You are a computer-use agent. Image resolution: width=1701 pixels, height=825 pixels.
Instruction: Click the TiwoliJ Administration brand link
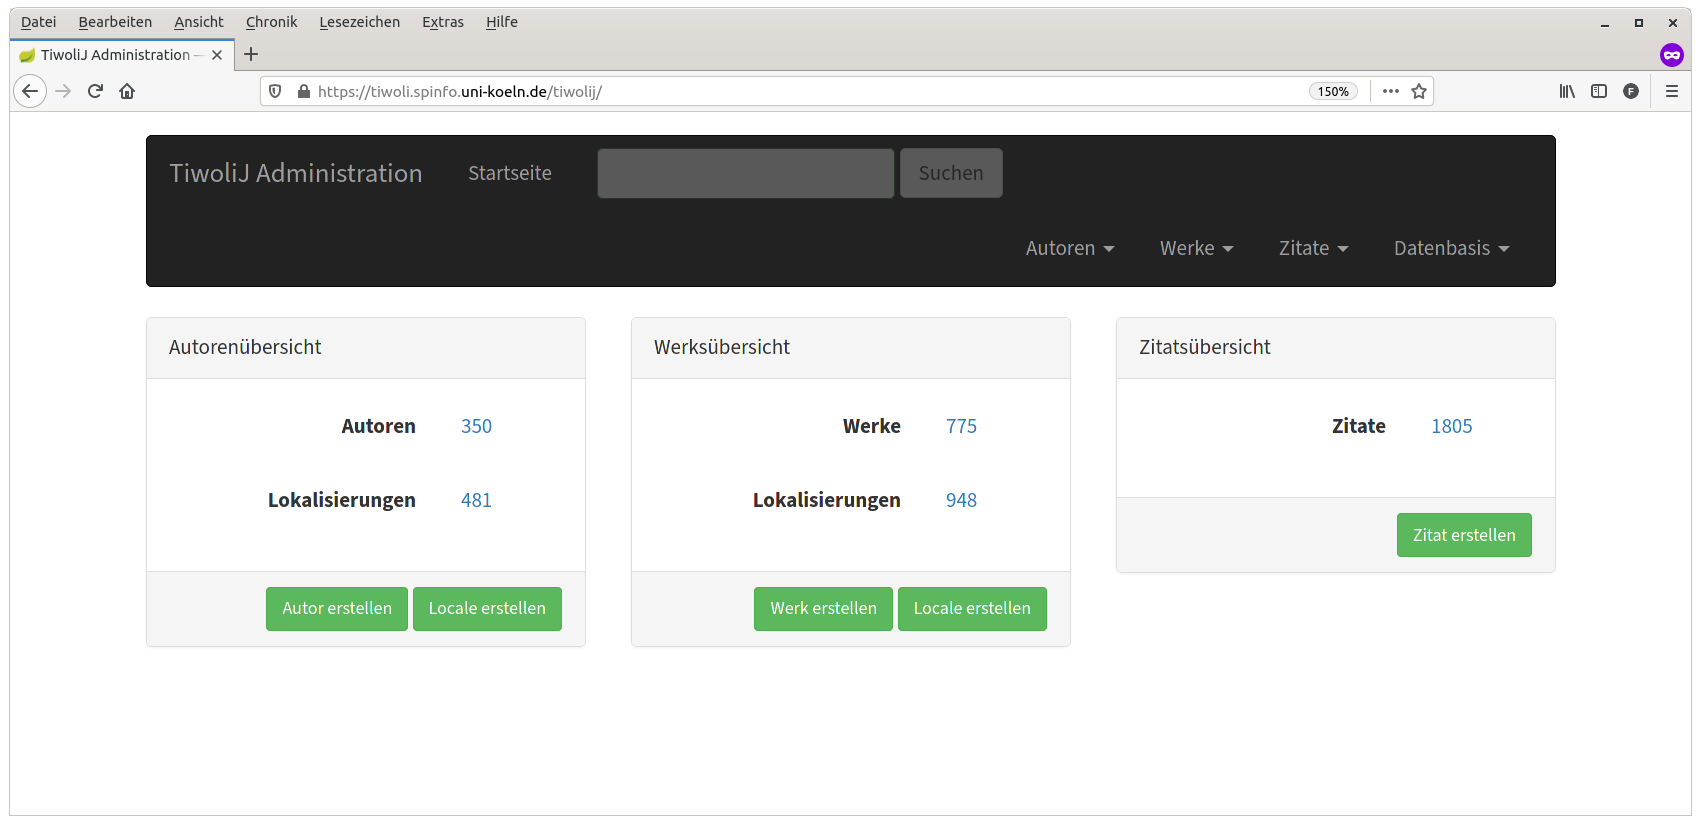296,173
